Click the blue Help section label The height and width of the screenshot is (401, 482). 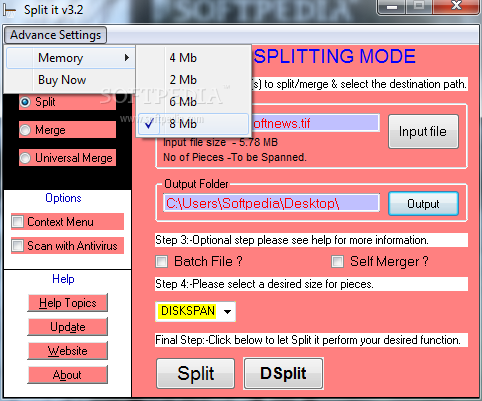click(x=63, y=279)
